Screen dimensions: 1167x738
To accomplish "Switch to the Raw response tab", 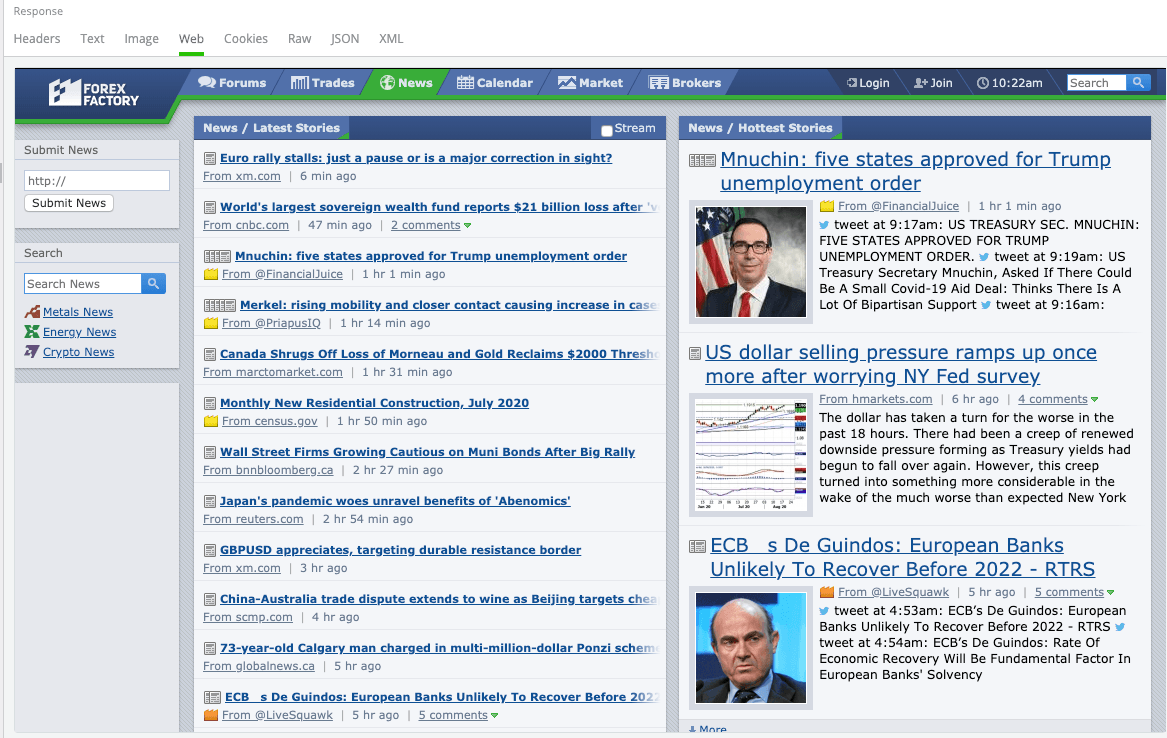I will pos(299,39).
